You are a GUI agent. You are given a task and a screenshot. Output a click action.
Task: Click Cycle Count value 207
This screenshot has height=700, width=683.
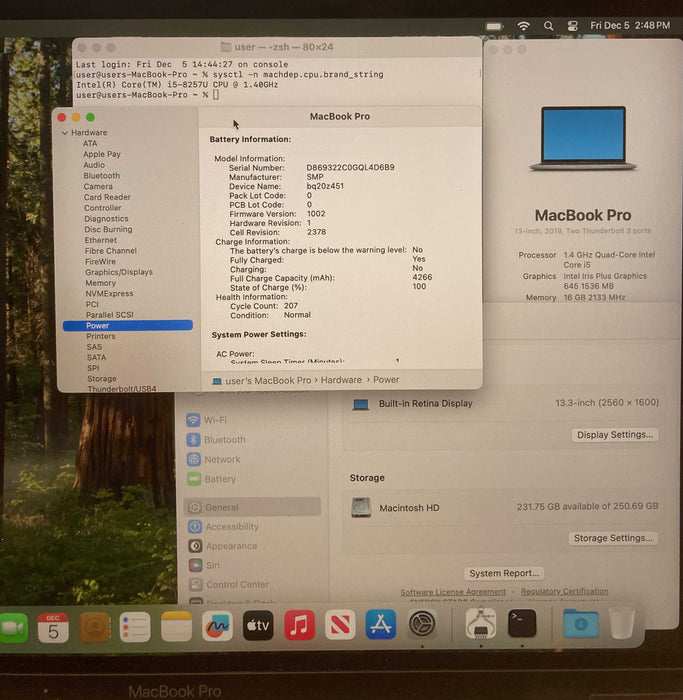(291, 306)
